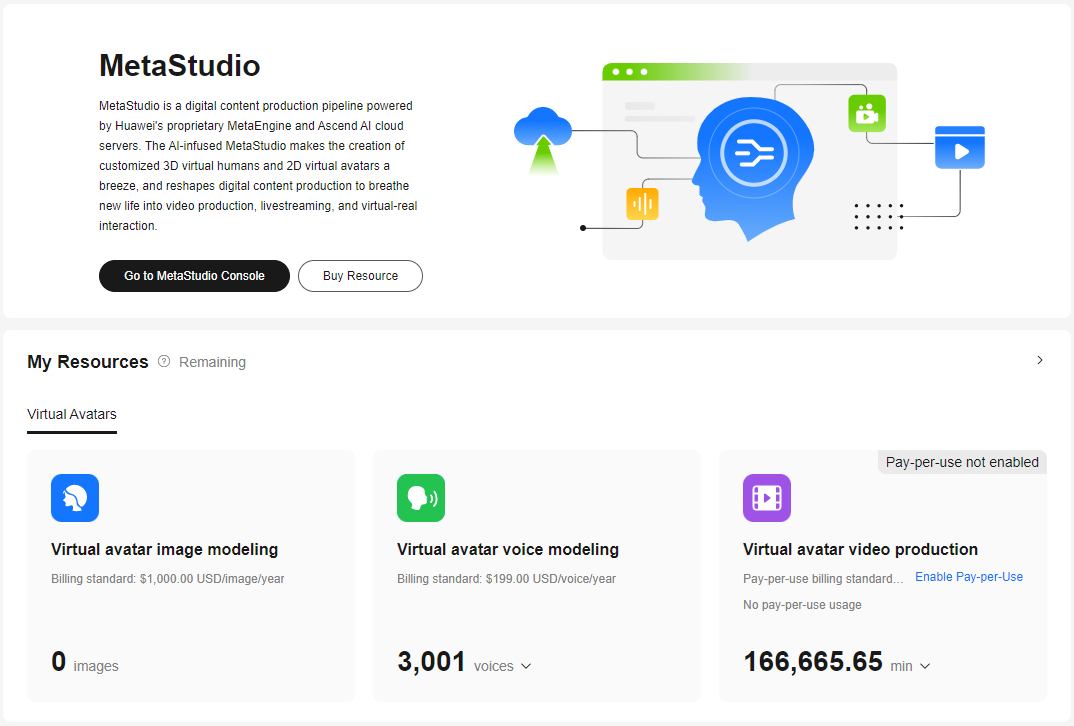Click the Pay-per-use billing standard text
The image size is (1074, 726).
coord(823,579)
